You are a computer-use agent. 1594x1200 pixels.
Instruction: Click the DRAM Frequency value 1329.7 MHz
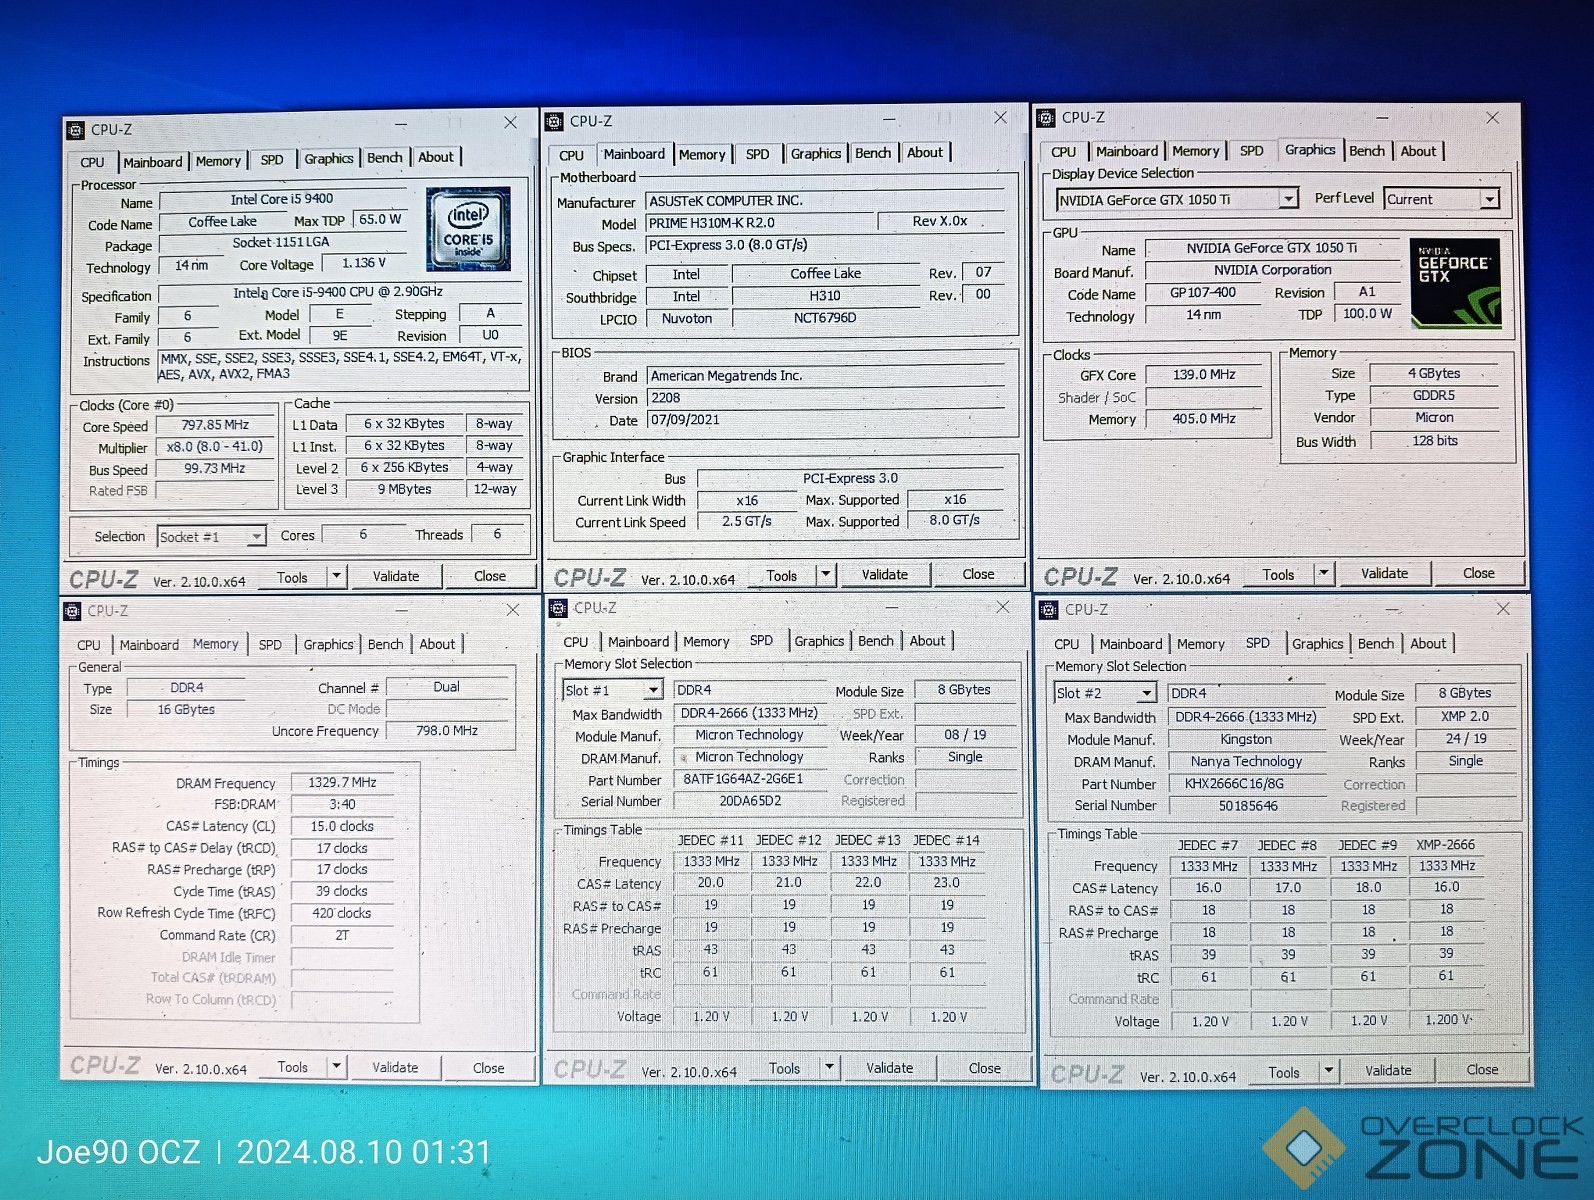tap(343, 783)
